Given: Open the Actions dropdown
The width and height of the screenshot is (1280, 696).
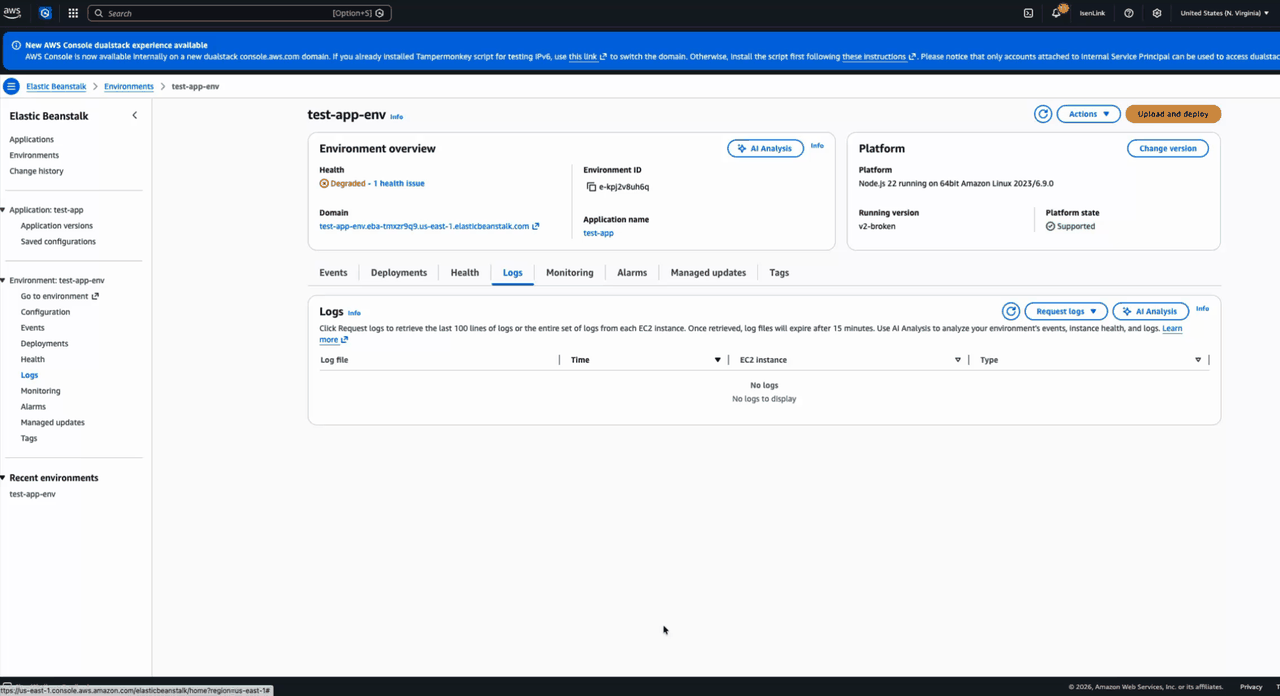Looking at the screenshot, I should coord(1088,113).
